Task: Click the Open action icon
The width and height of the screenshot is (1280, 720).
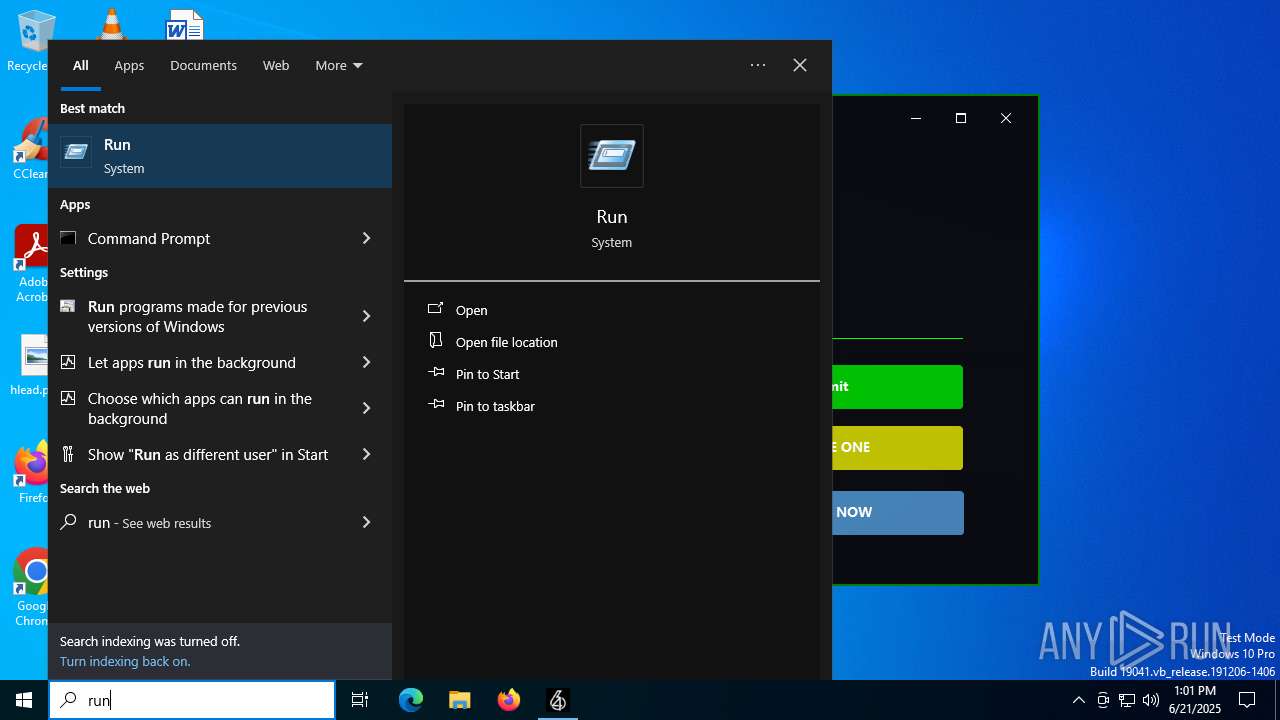Action: (436, 310)
